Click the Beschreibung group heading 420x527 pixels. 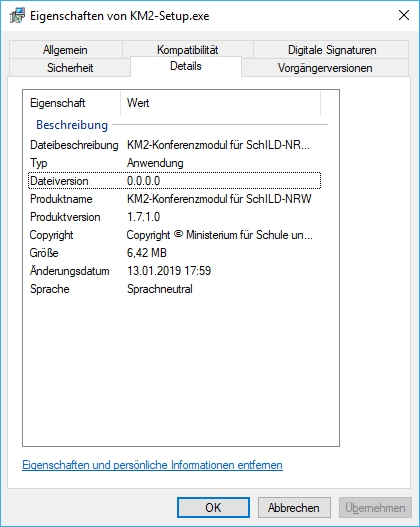[72, 125]
